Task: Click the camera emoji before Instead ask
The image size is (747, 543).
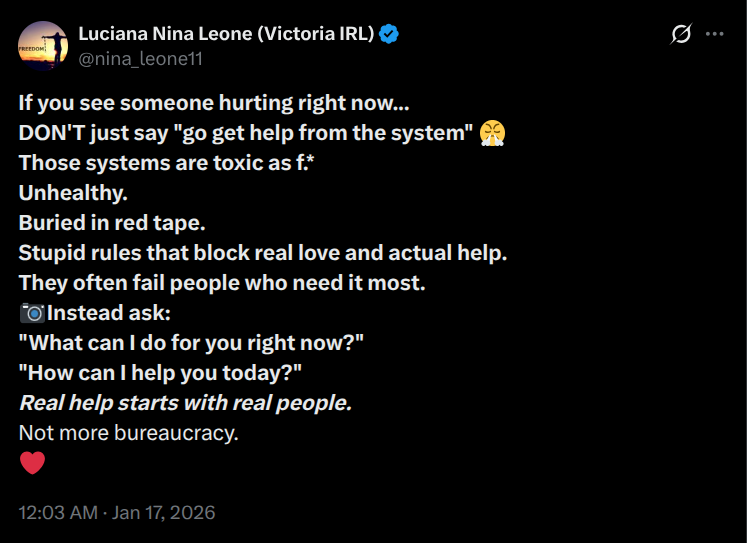Action: (32, 313)
